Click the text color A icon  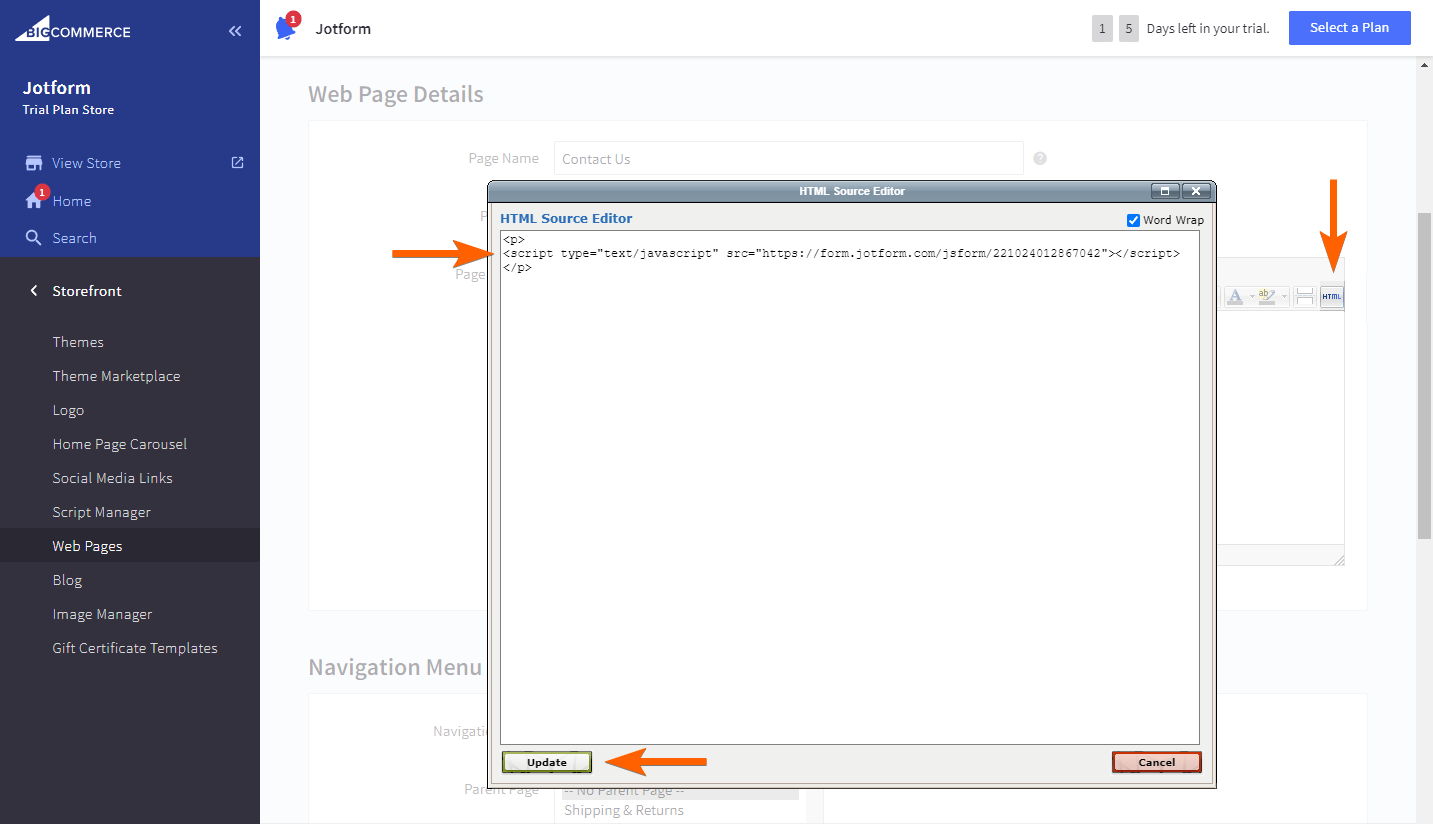[x=1234, y=296]
